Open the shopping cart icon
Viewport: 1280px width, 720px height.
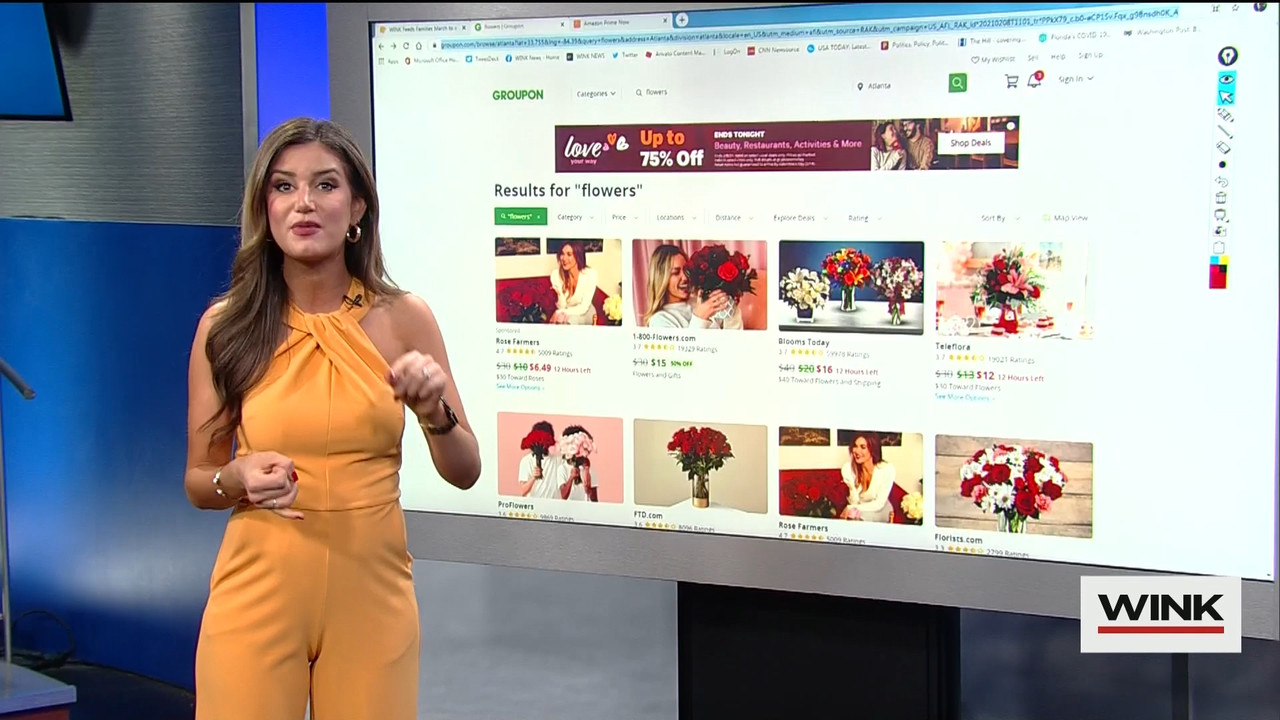1012,81
